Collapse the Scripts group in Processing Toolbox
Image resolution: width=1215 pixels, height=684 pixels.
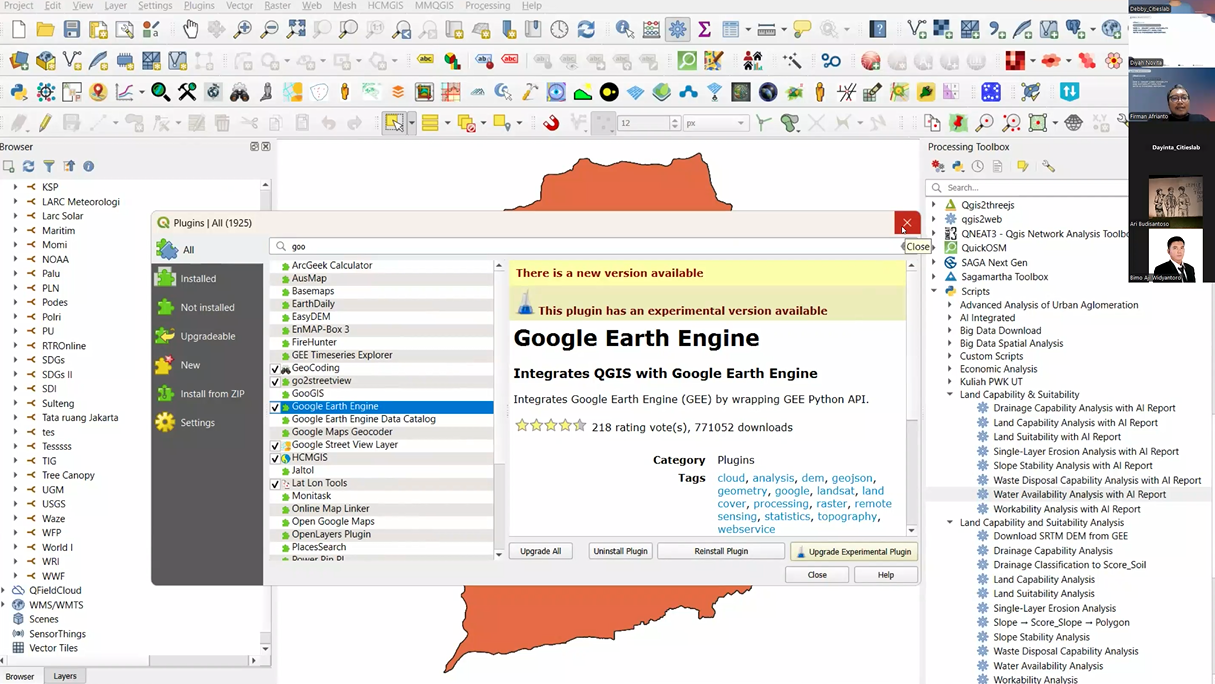[935, 291]
